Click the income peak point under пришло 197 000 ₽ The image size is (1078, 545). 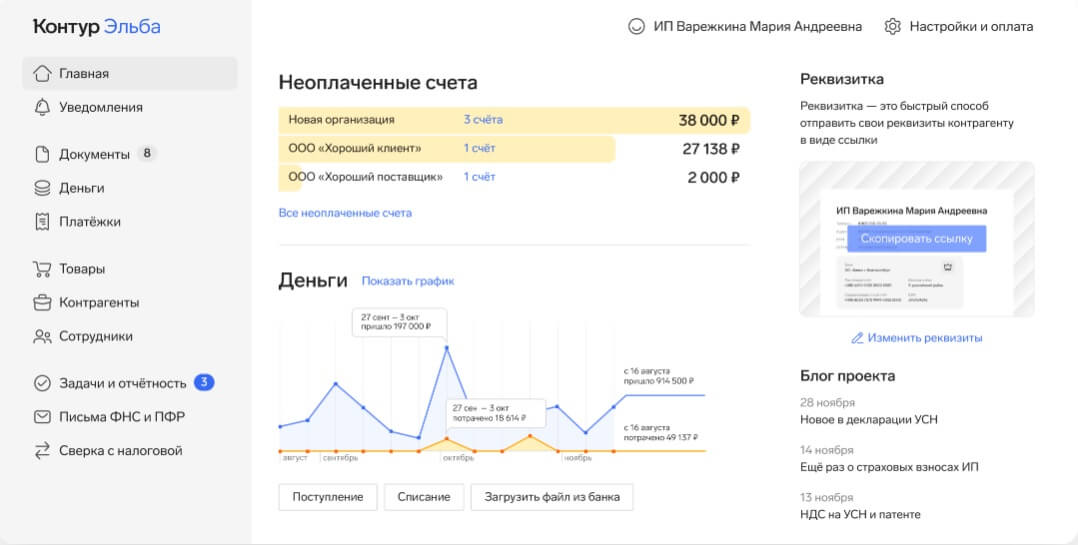tap(447, 348)
